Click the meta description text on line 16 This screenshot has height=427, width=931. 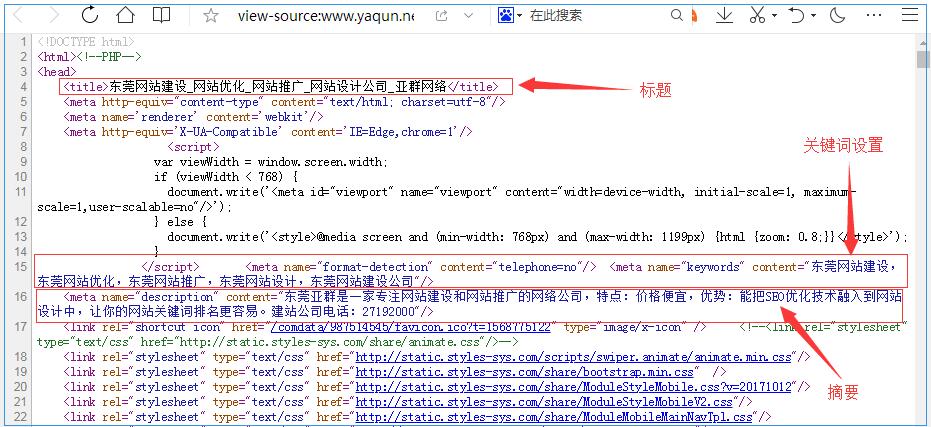click(x=469, y=304)
